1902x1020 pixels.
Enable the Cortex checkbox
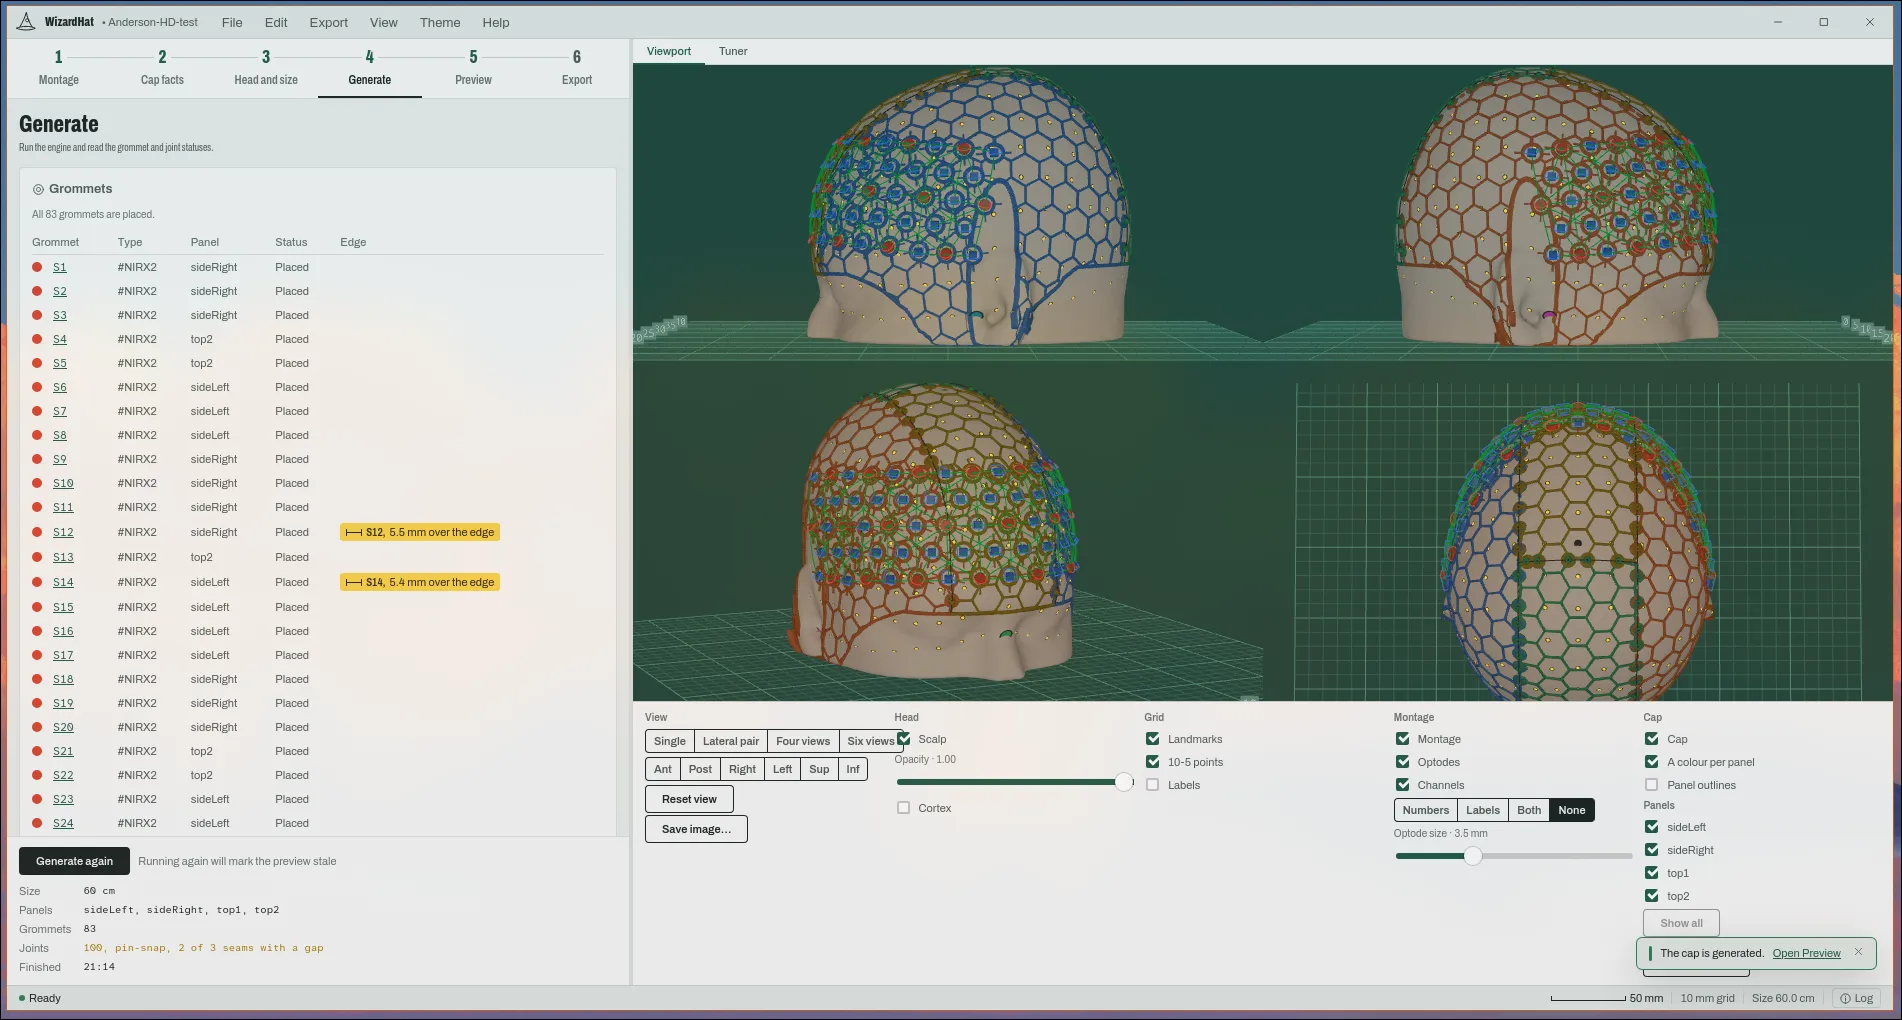904,808
